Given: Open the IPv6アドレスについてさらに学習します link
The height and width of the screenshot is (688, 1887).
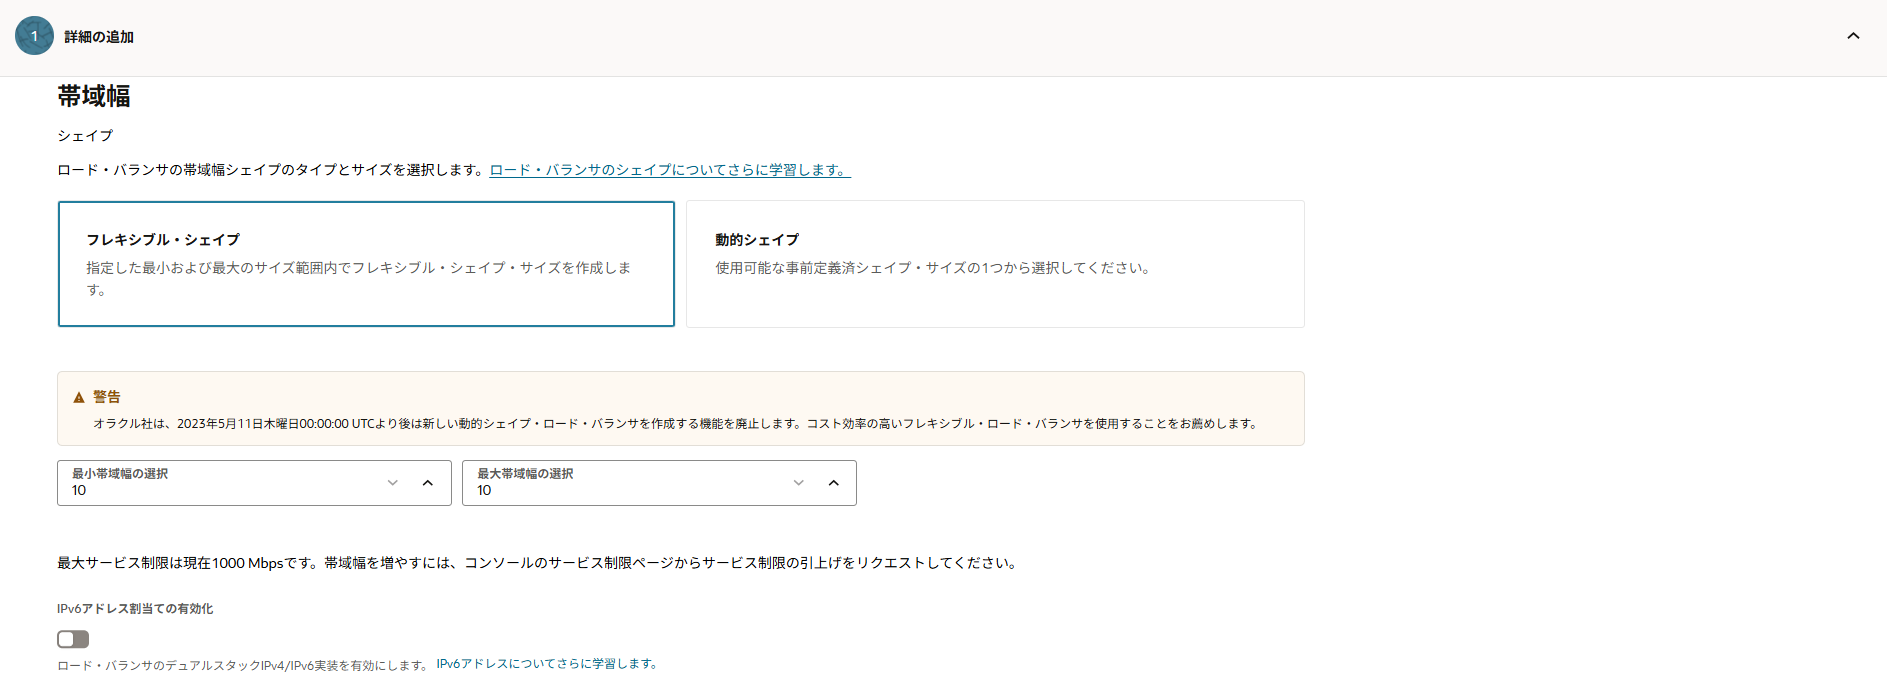Looking at the screenshot, I should coord(547,664).
